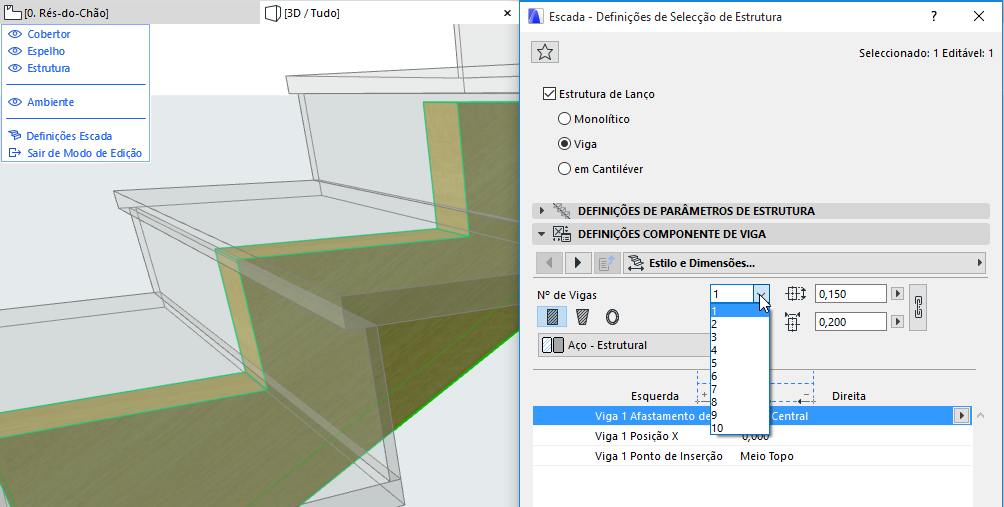Select Viga radio option

point(564,144)
